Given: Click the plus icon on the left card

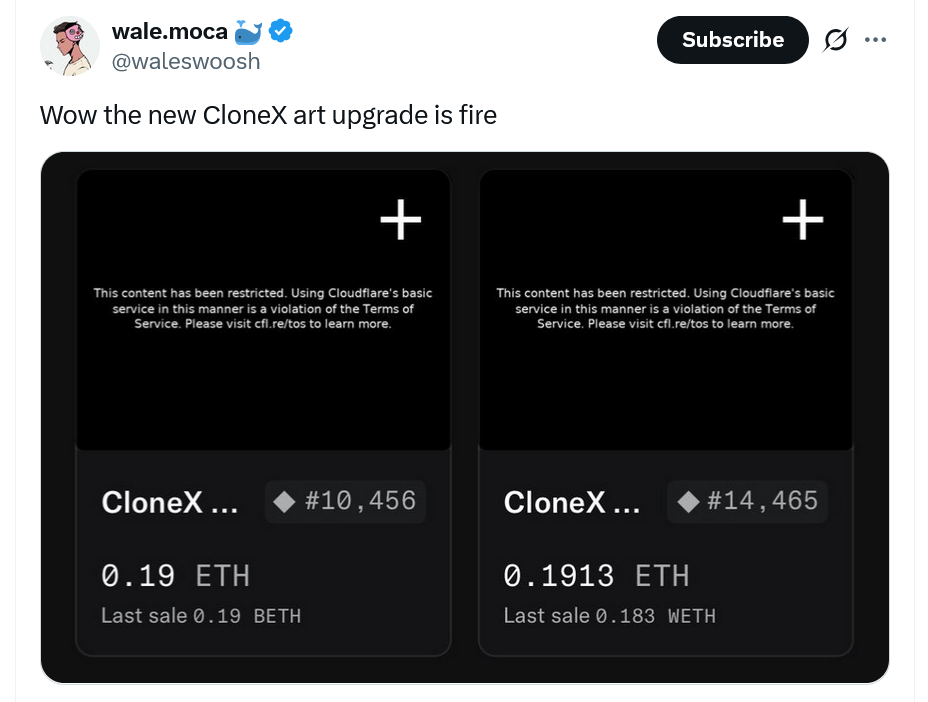Looking at the screenshot, I should point(401,221).
